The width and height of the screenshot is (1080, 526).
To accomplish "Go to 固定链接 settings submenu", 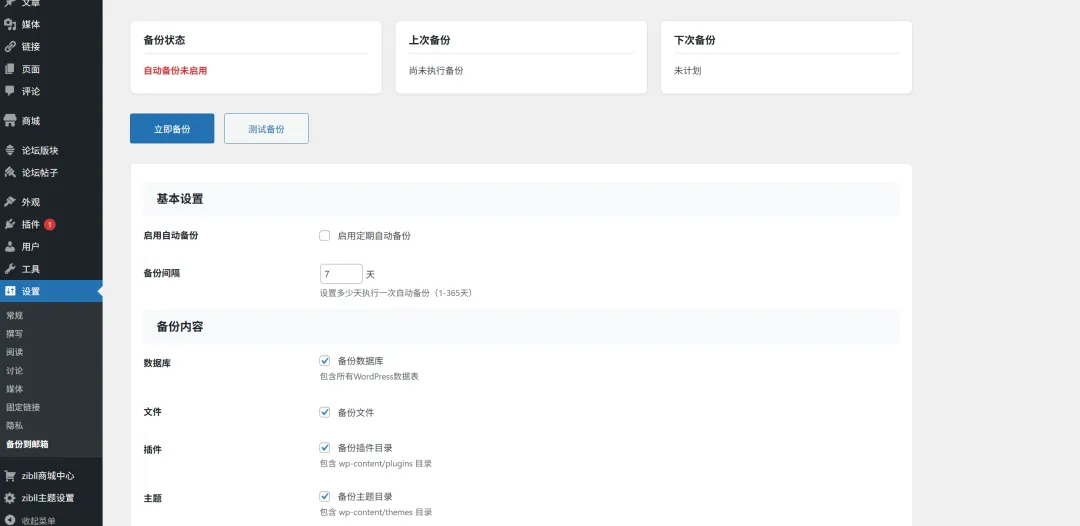I will pos(23,407).
